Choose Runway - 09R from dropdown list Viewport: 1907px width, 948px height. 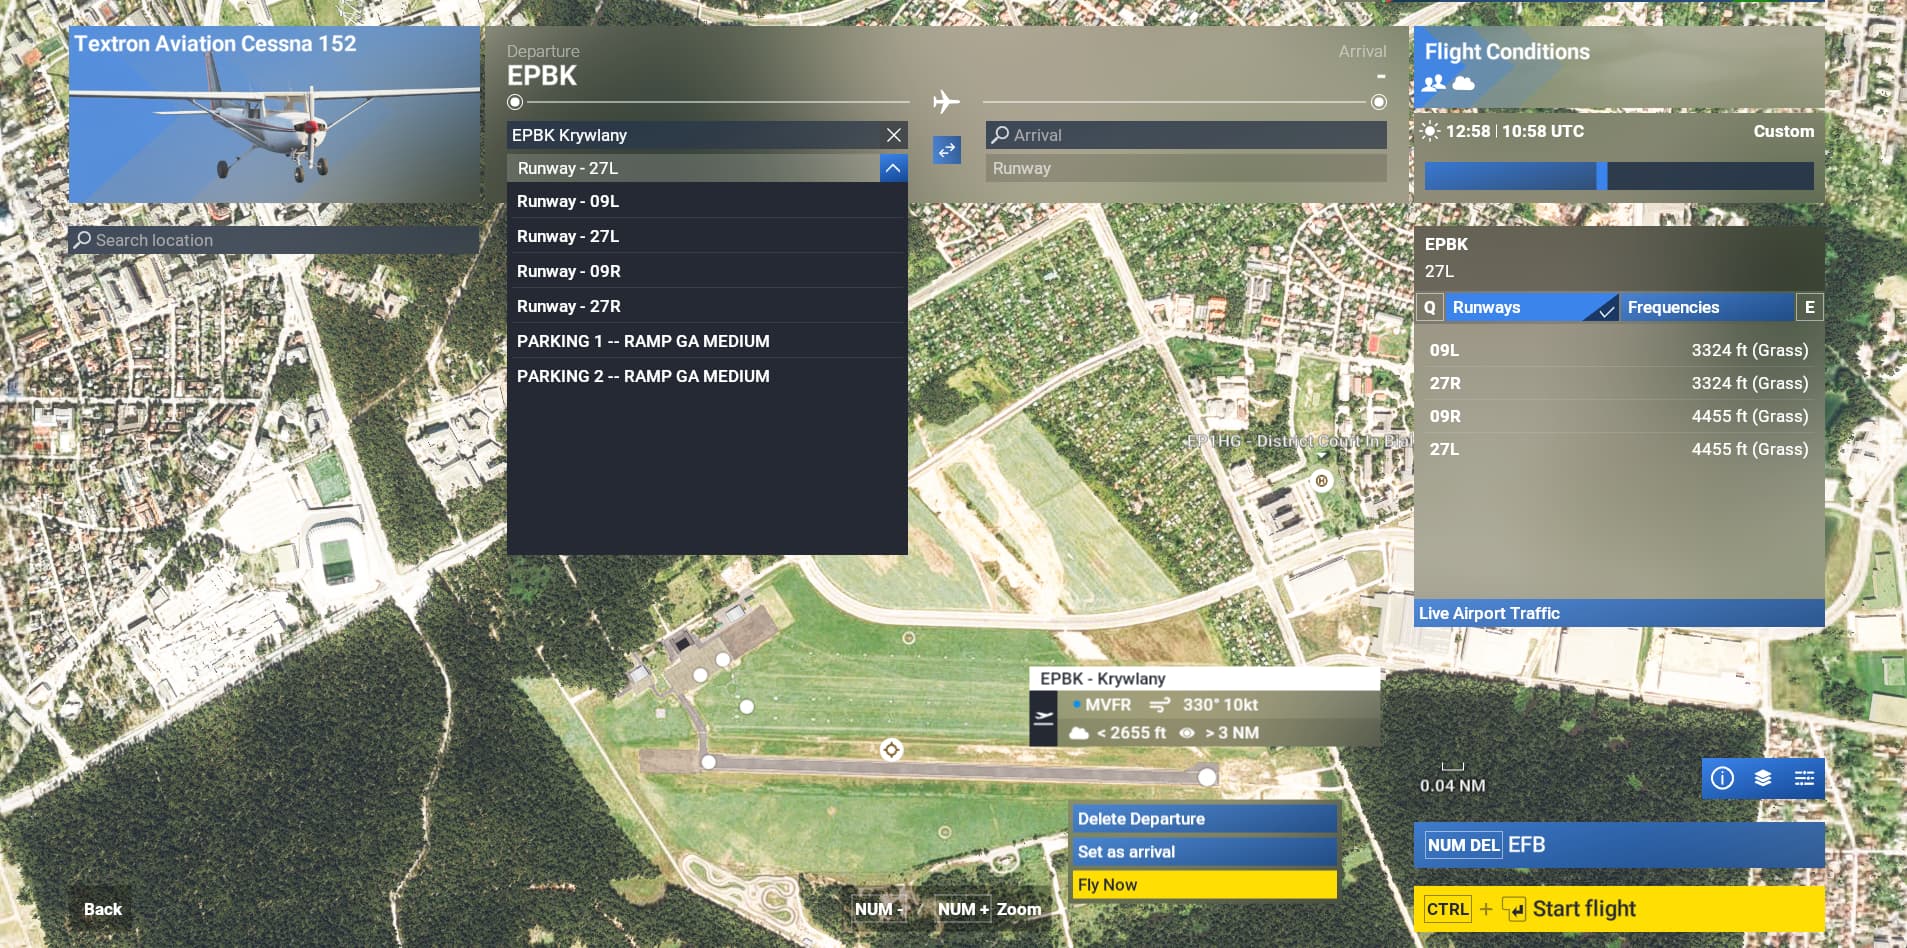coord(707,271)
